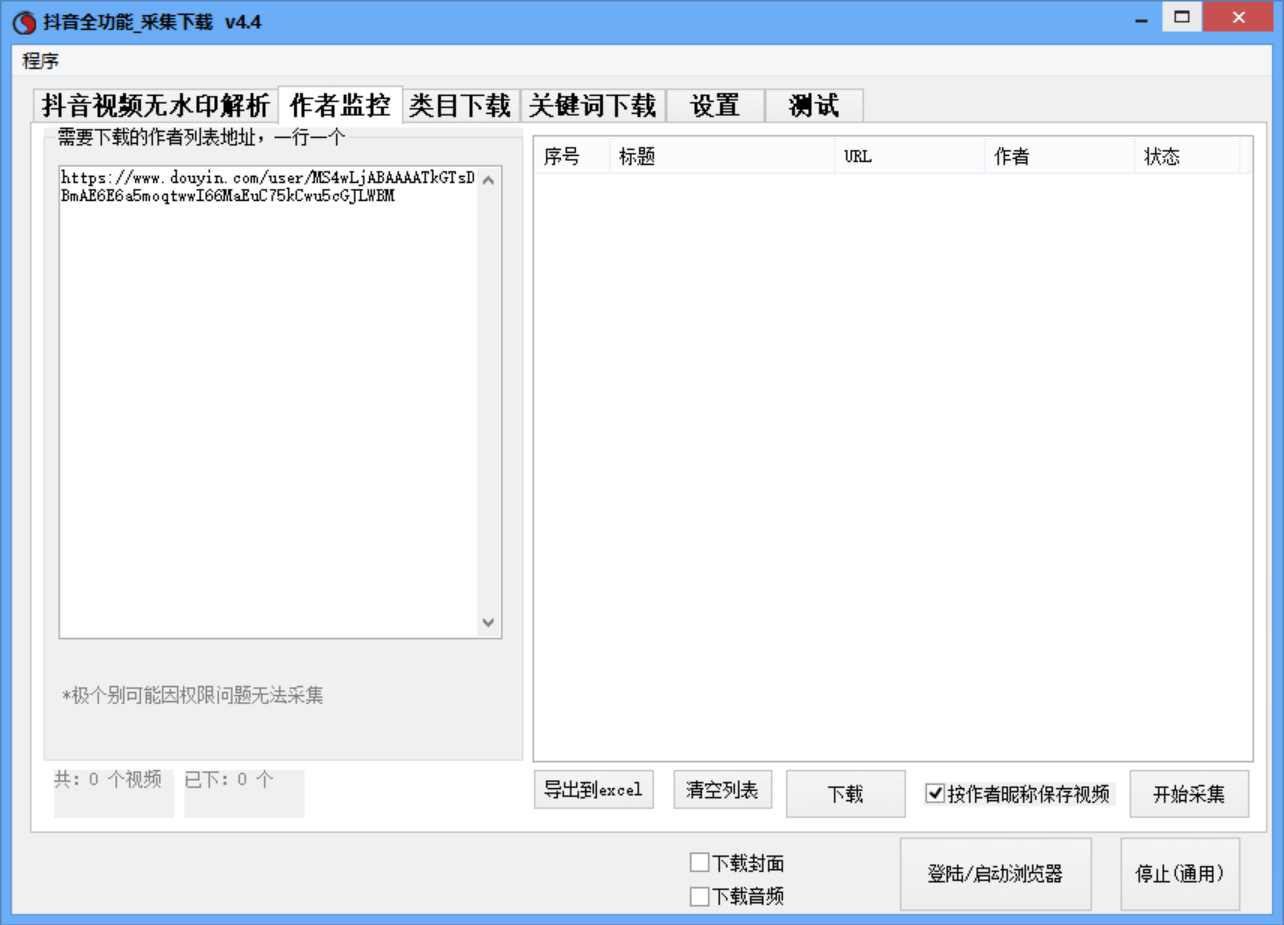1284x925 pixels.
Task: Switch to 抖音视频无水印解析 tab
Action: click(156, 106)
